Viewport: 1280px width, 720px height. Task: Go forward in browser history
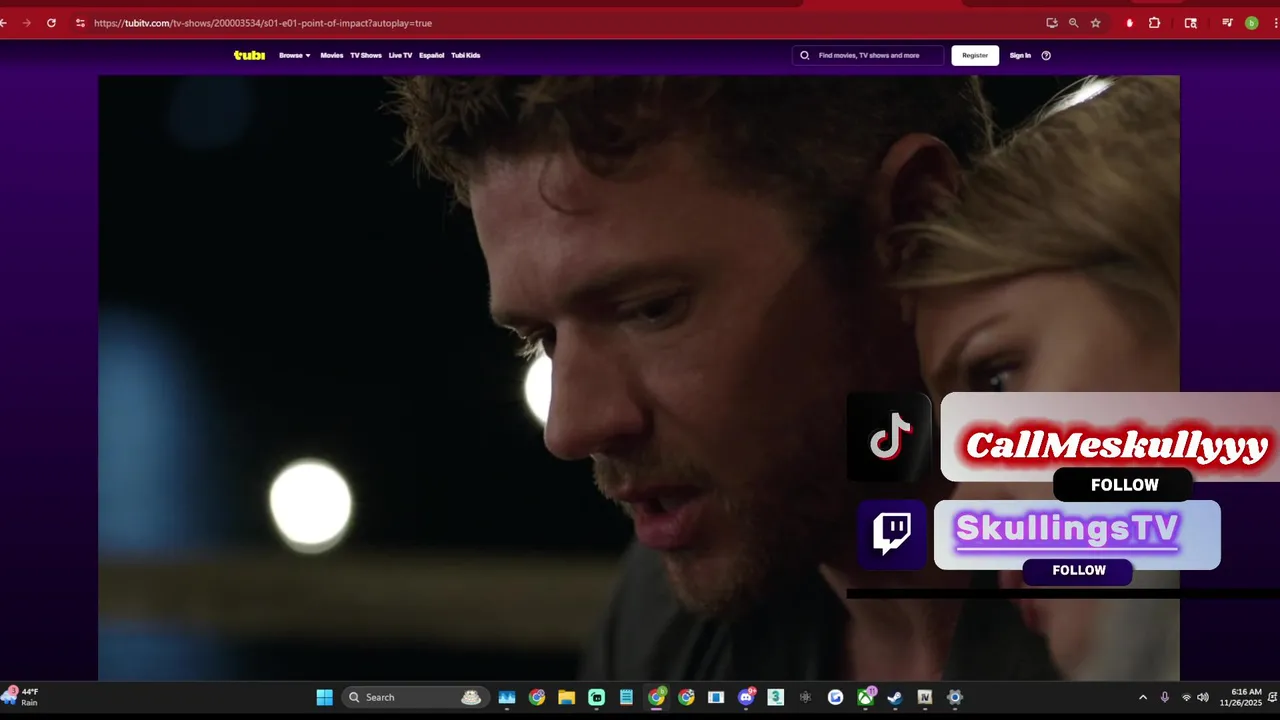pos(26,23)
